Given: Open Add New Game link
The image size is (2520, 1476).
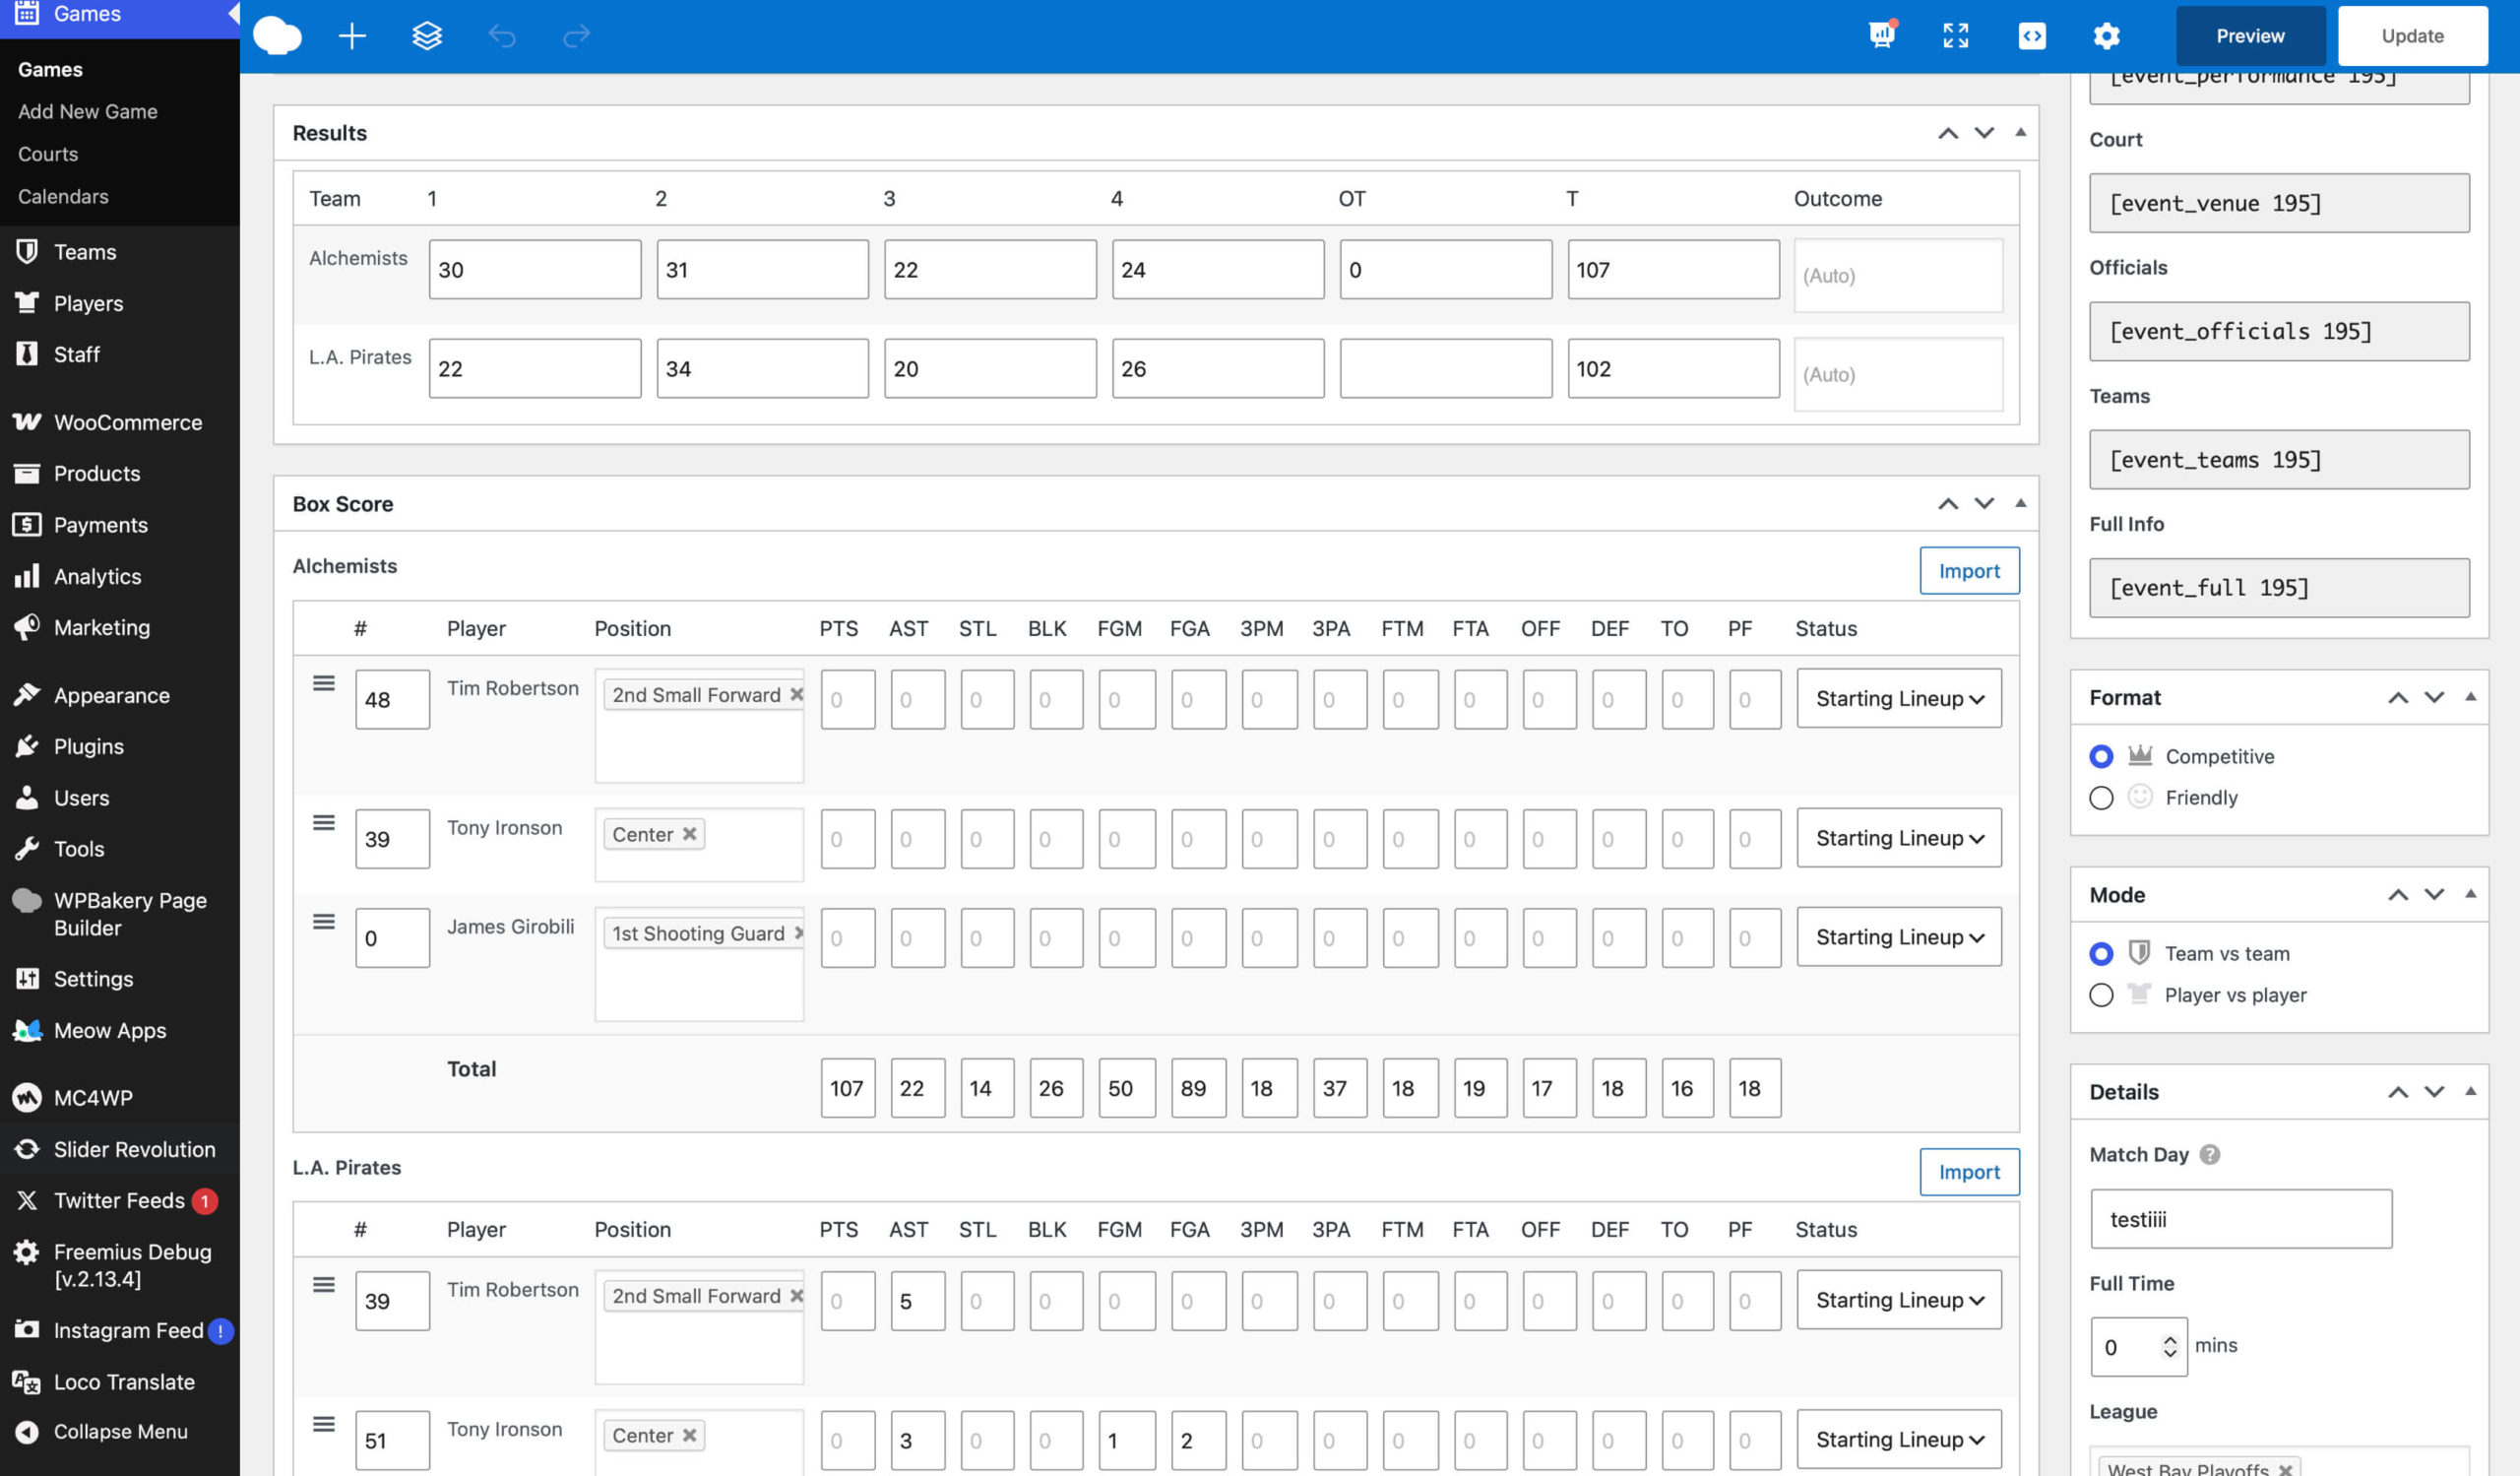Looking at the screenshot, I should point(88,111).
